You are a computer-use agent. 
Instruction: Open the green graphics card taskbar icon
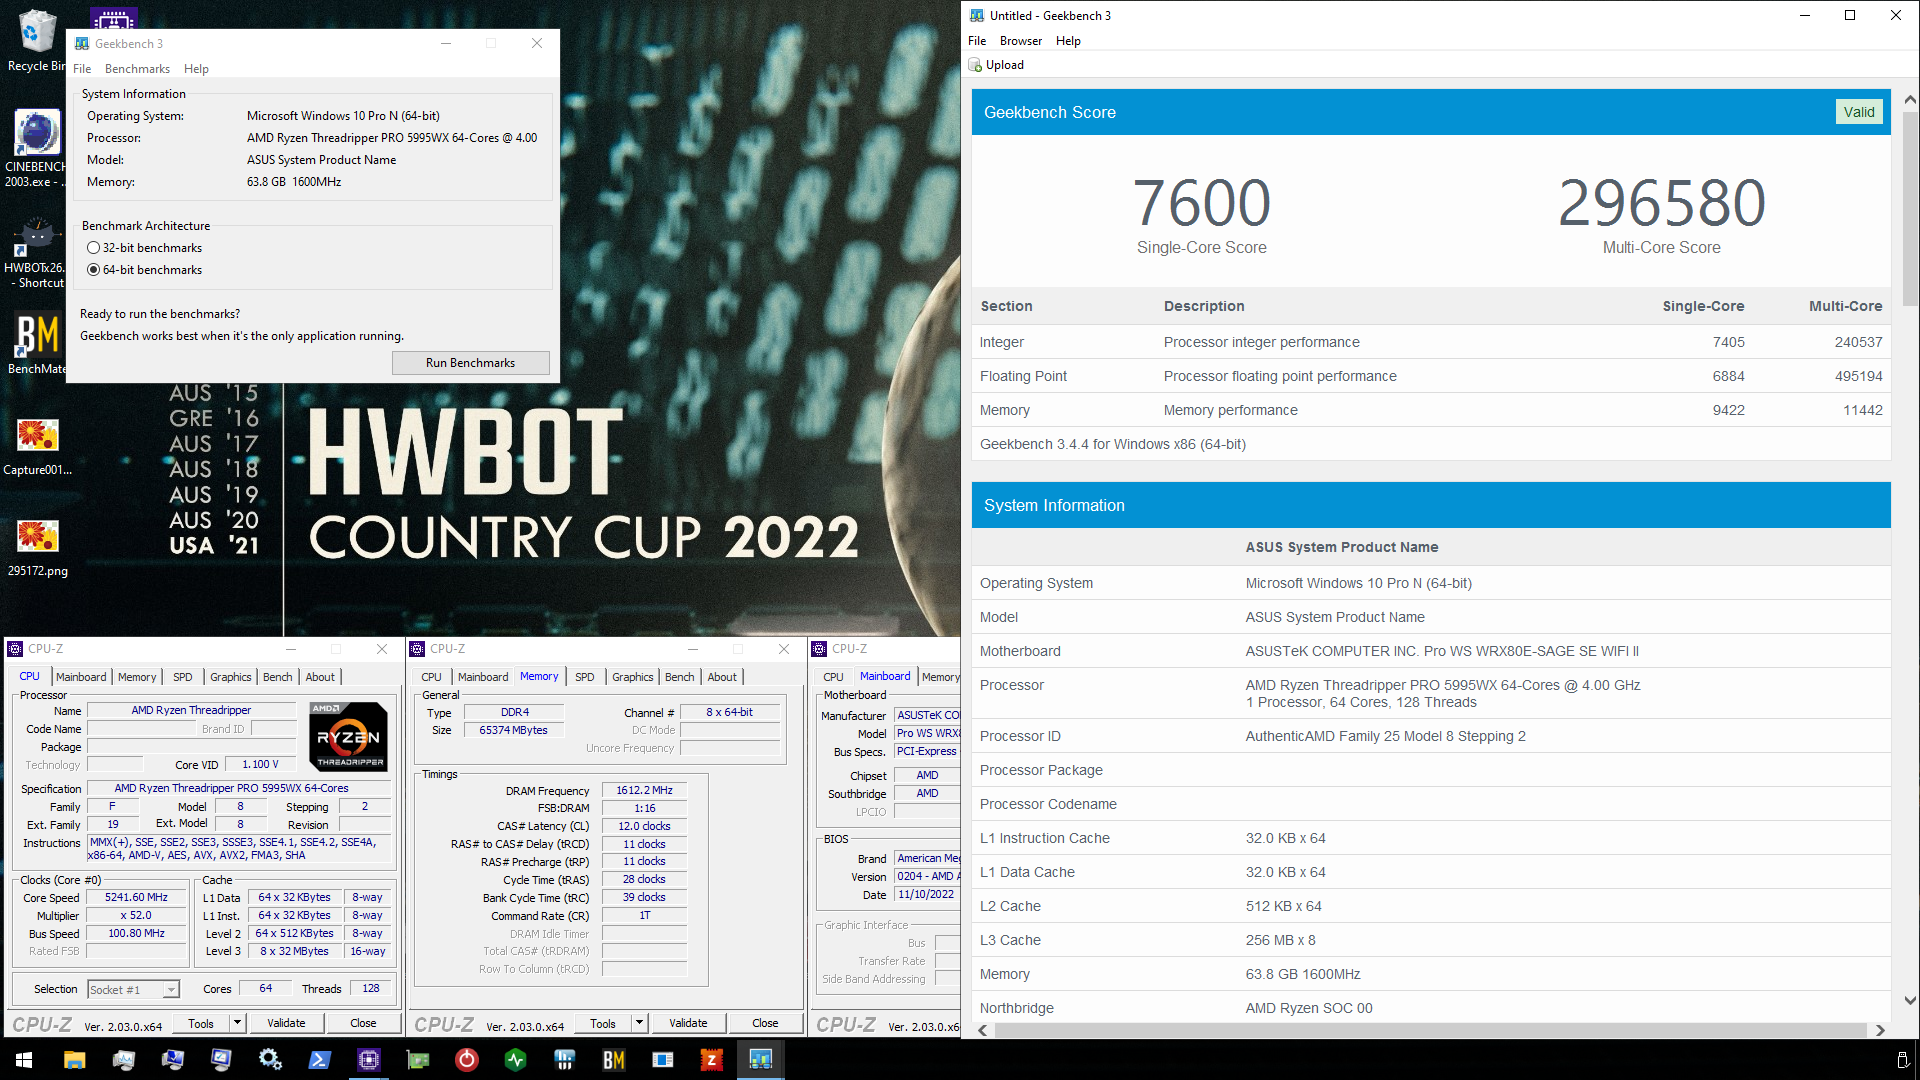point(418,1060)
